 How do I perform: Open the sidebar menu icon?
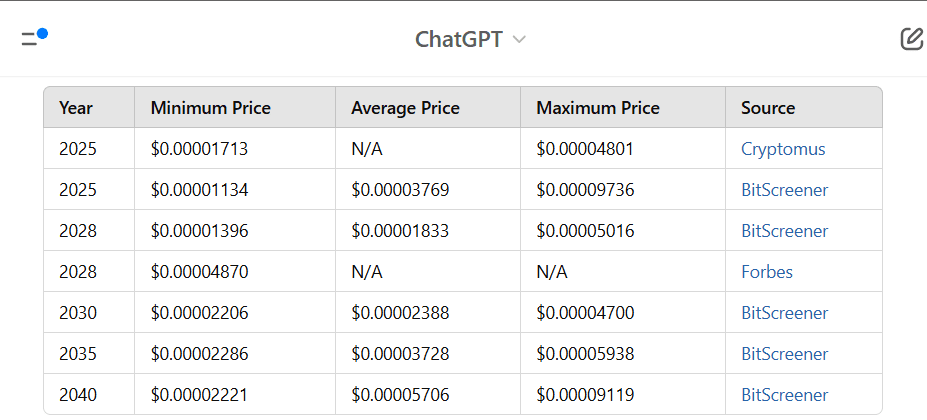pyautogui.click(x=33, y=38)
